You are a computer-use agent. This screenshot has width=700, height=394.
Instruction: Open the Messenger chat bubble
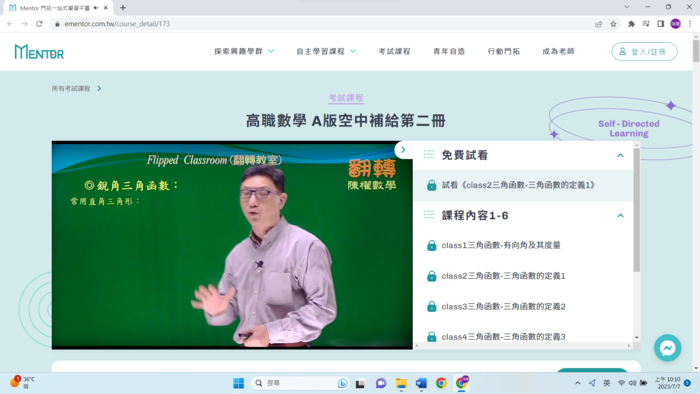667,348
